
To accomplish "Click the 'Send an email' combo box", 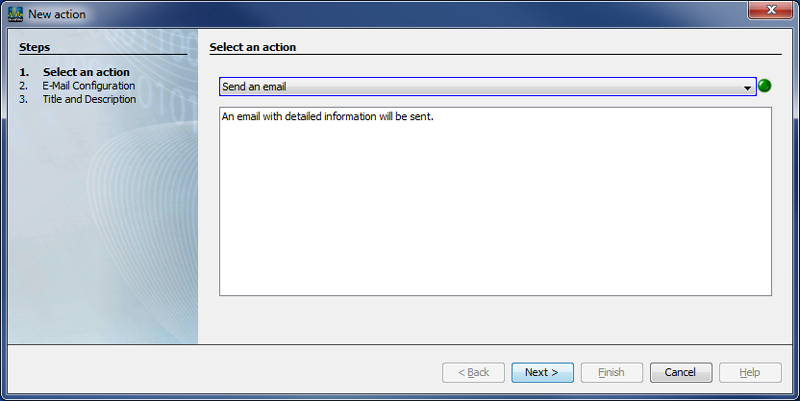I will tap(480, 87).
